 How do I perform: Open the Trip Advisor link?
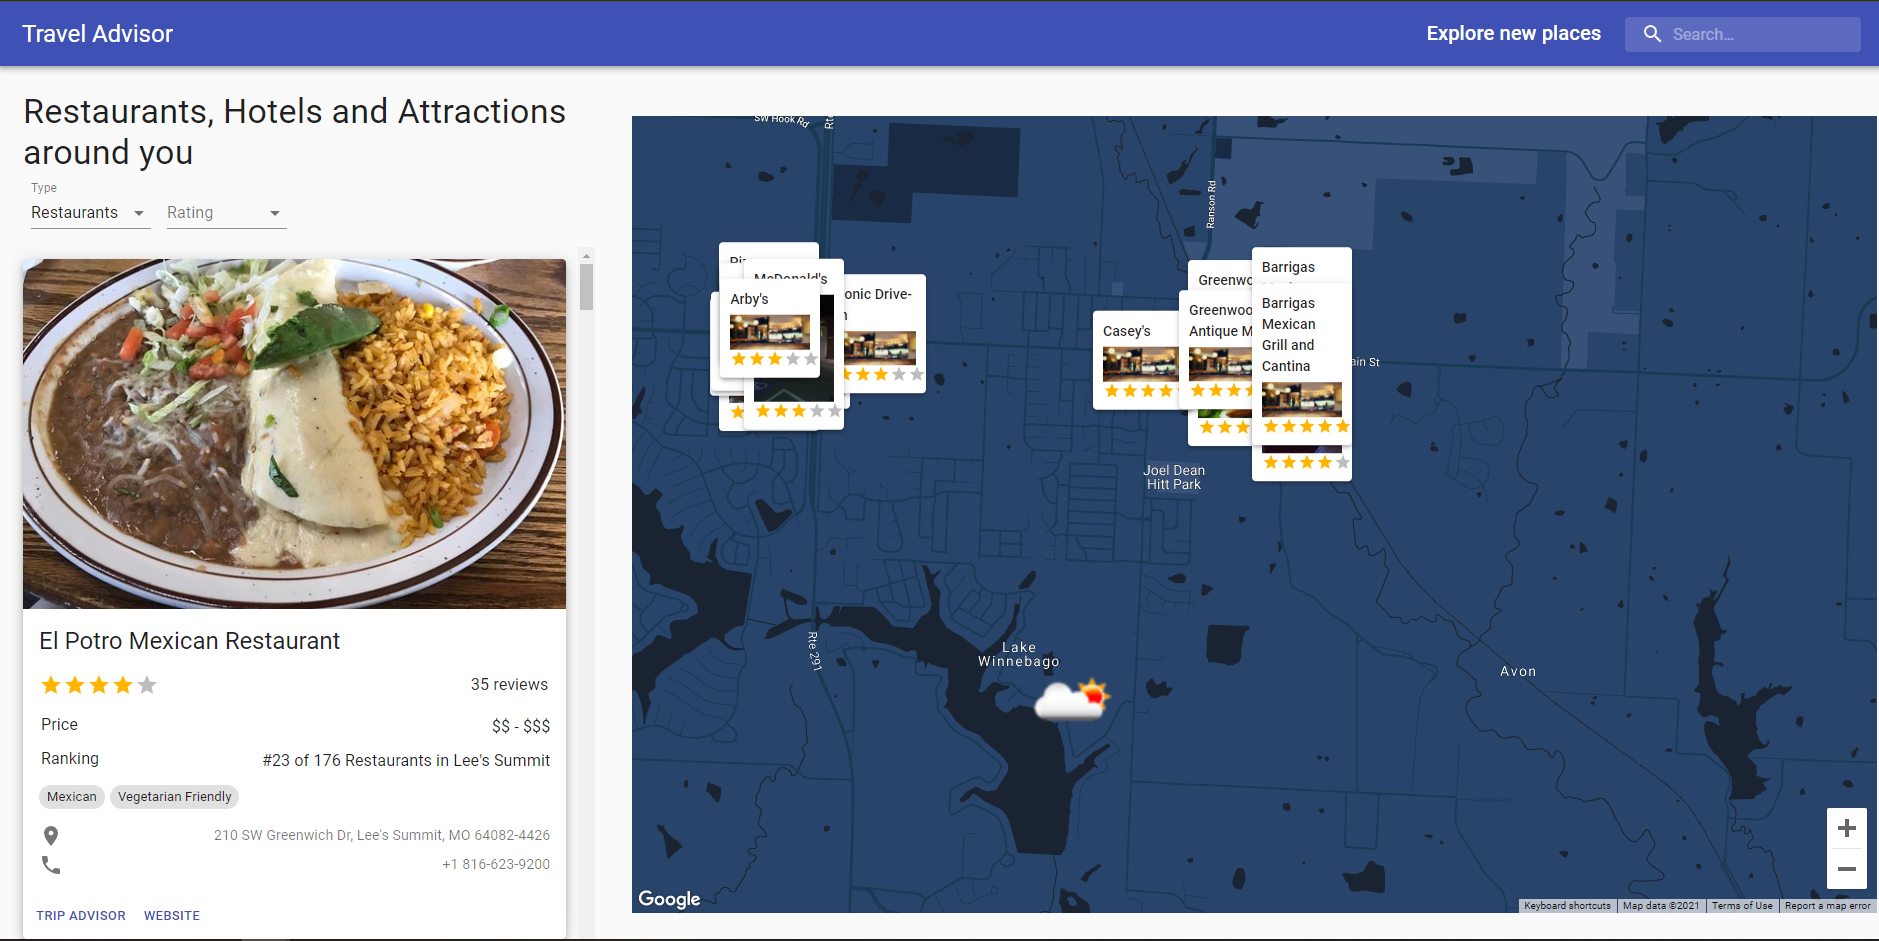(x=81, y=916)
